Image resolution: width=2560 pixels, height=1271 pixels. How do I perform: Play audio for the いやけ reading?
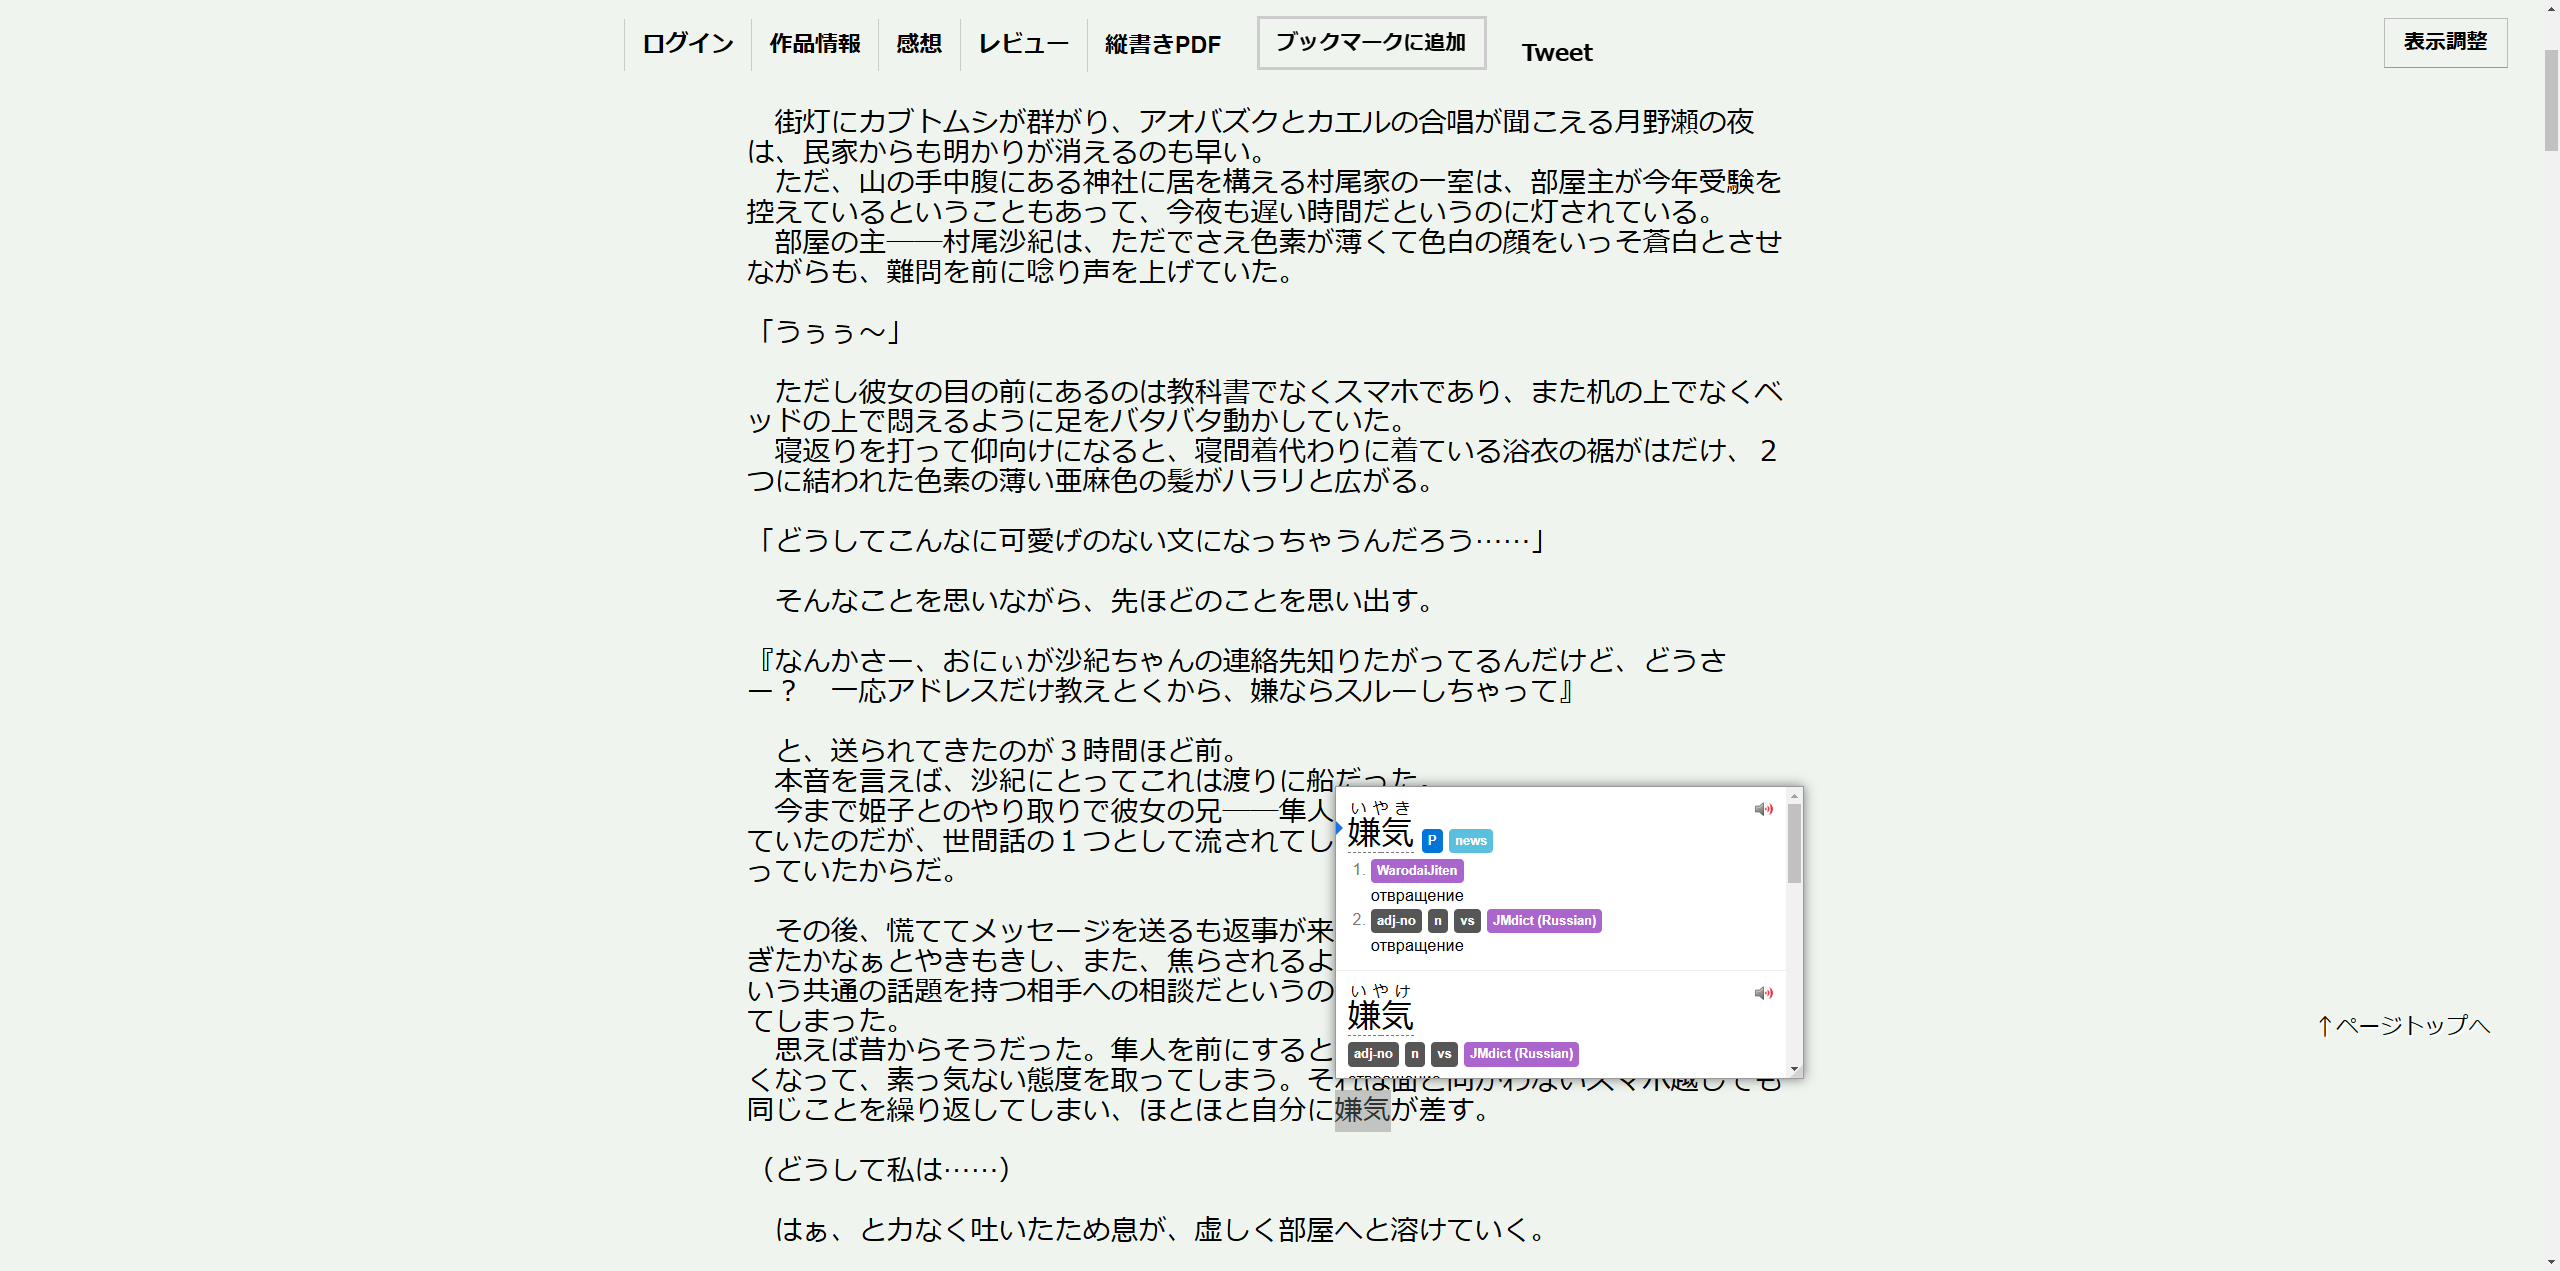(x=1763, y=993)
